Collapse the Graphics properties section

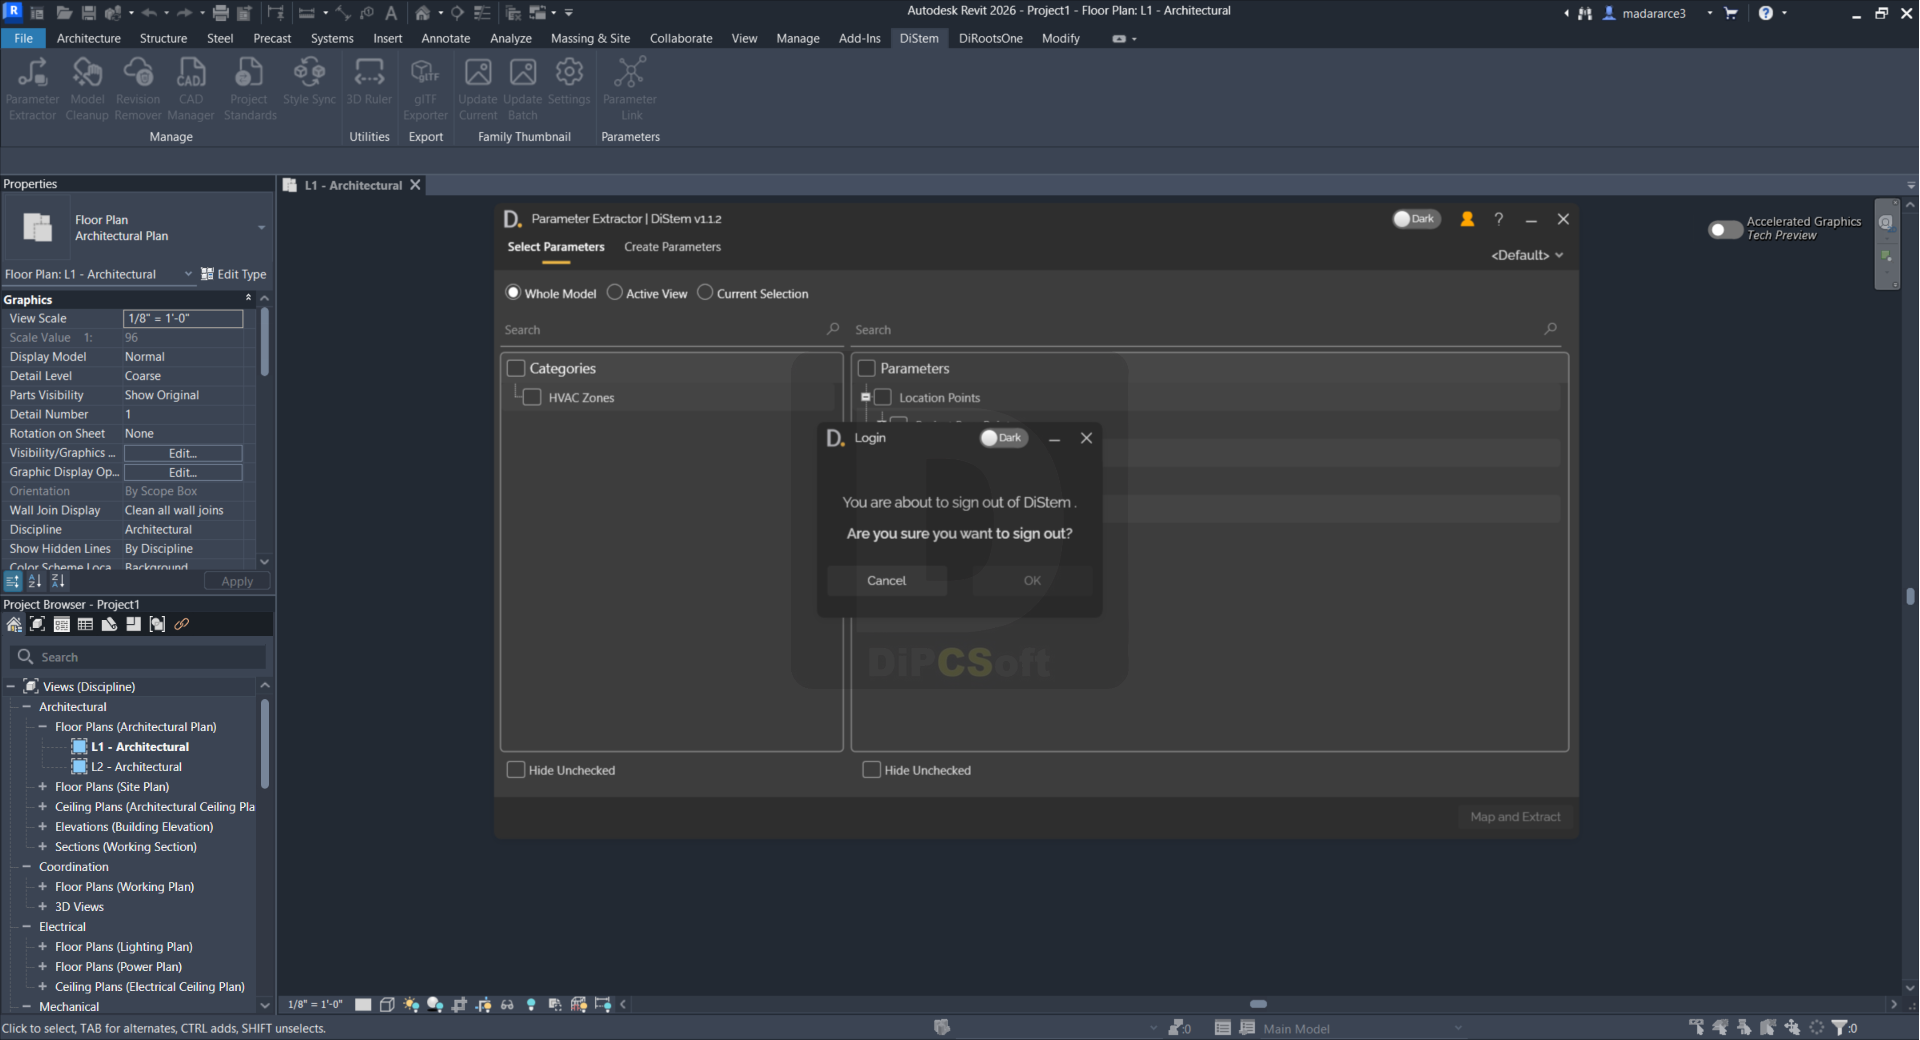(x=248, y=298)
